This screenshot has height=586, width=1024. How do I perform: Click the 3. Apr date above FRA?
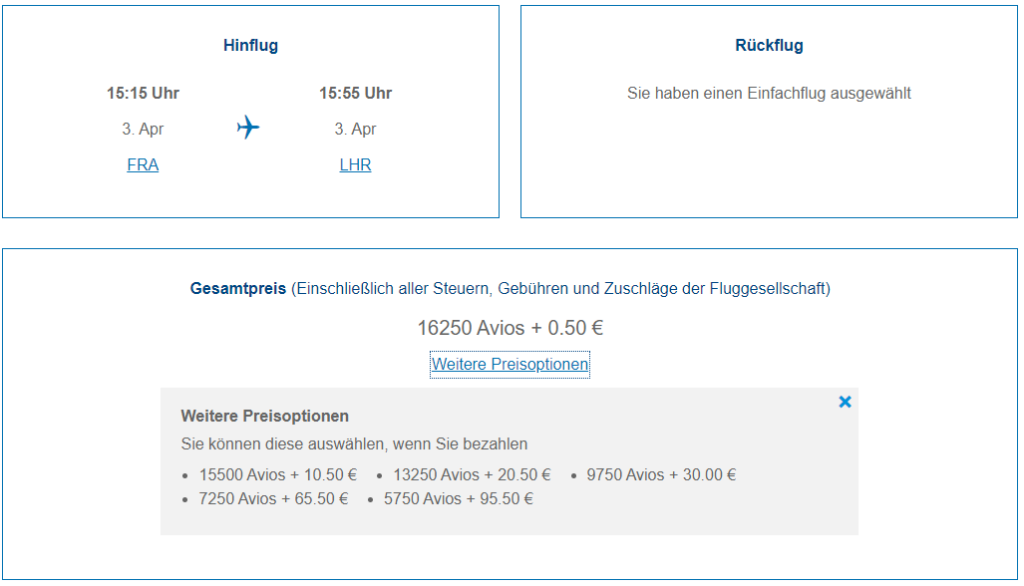coord(143,129)
